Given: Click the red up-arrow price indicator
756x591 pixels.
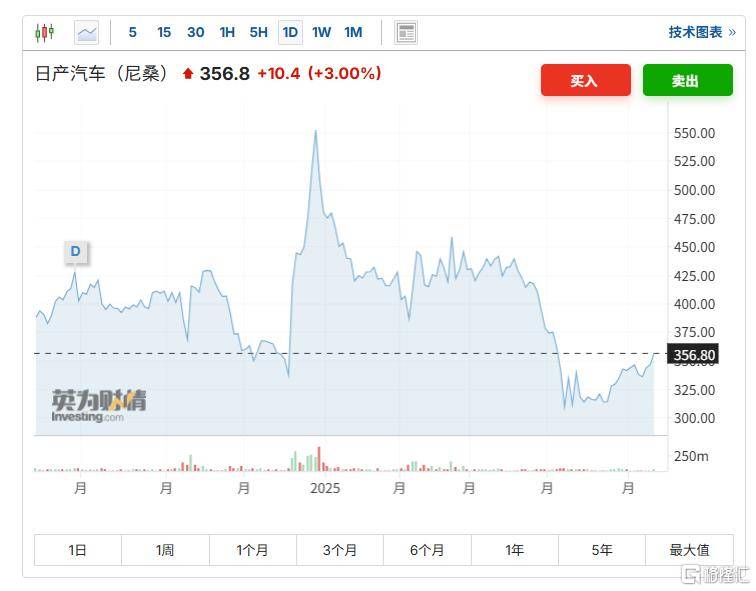Looking at the screenshot, I should pos(188,74).
